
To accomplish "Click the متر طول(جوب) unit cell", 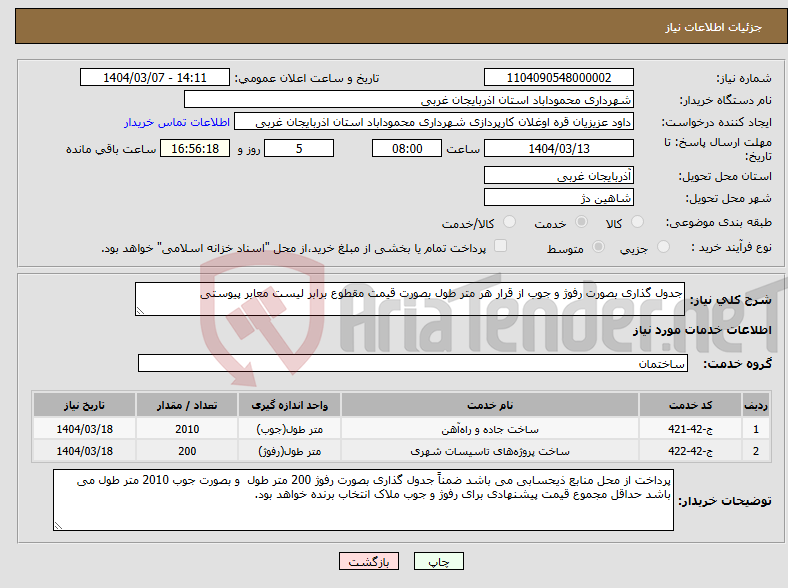I will [289, 429].
